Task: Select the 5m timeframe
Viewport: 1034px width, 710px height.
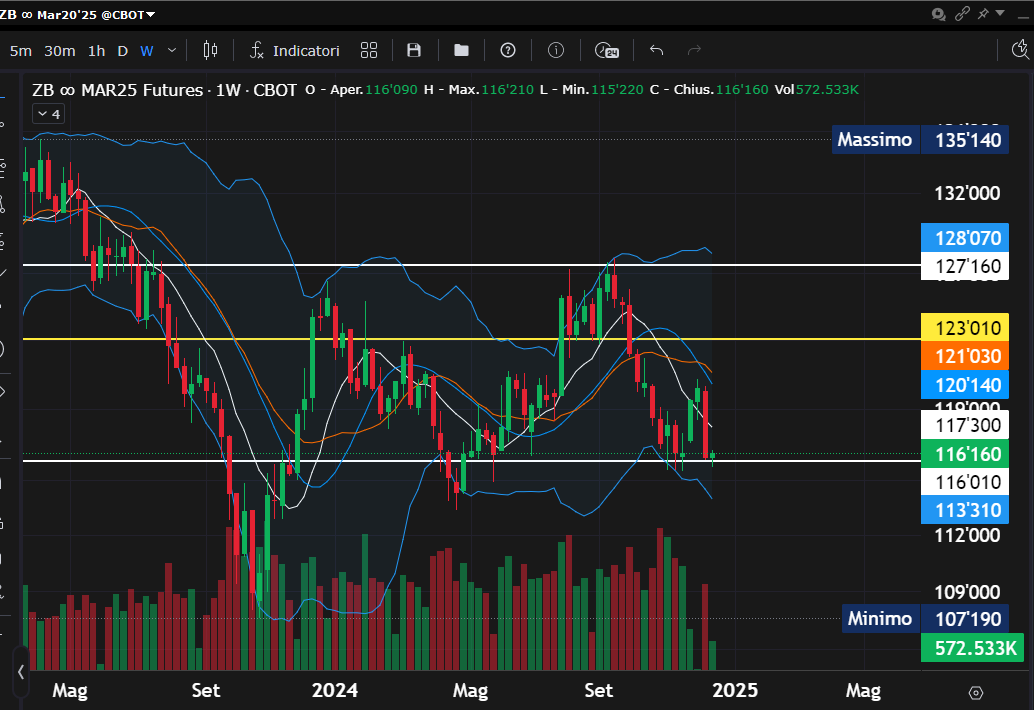Action: (x=21, y=50)
